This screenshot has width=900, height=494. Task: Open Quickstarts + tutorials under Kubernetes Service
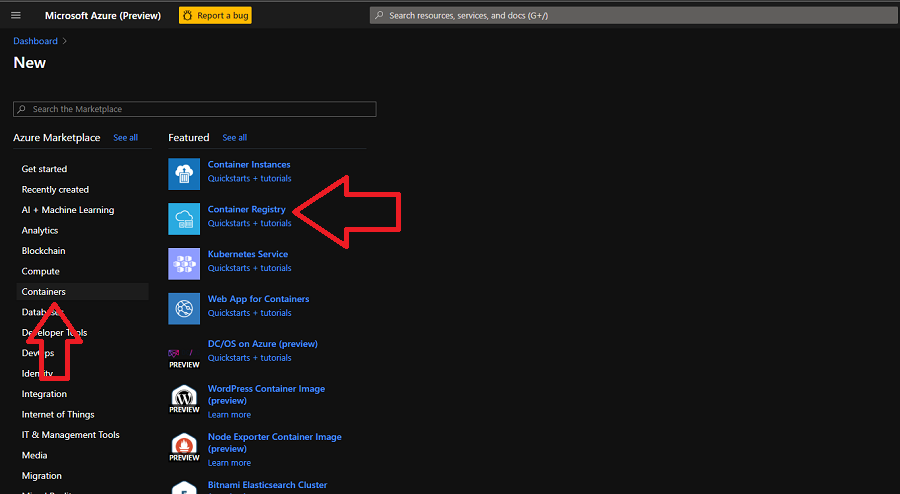(249, 268)
